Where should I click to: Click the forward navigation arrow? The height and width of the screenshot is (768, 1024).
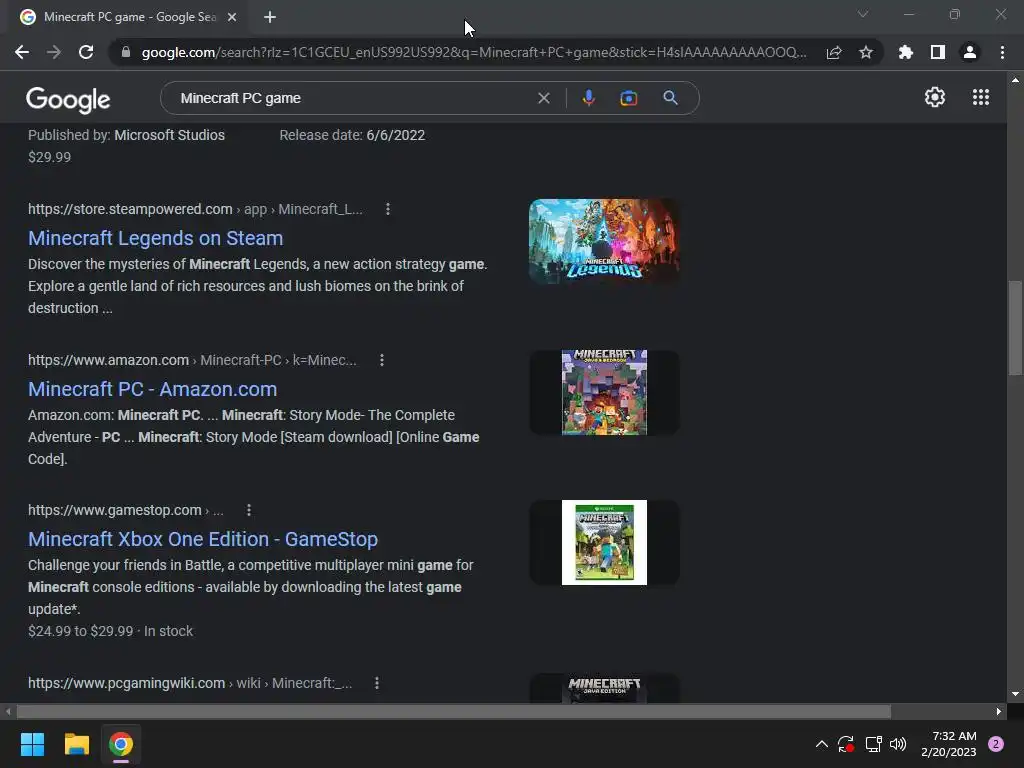pyautogui.click(x=54, y=52)
